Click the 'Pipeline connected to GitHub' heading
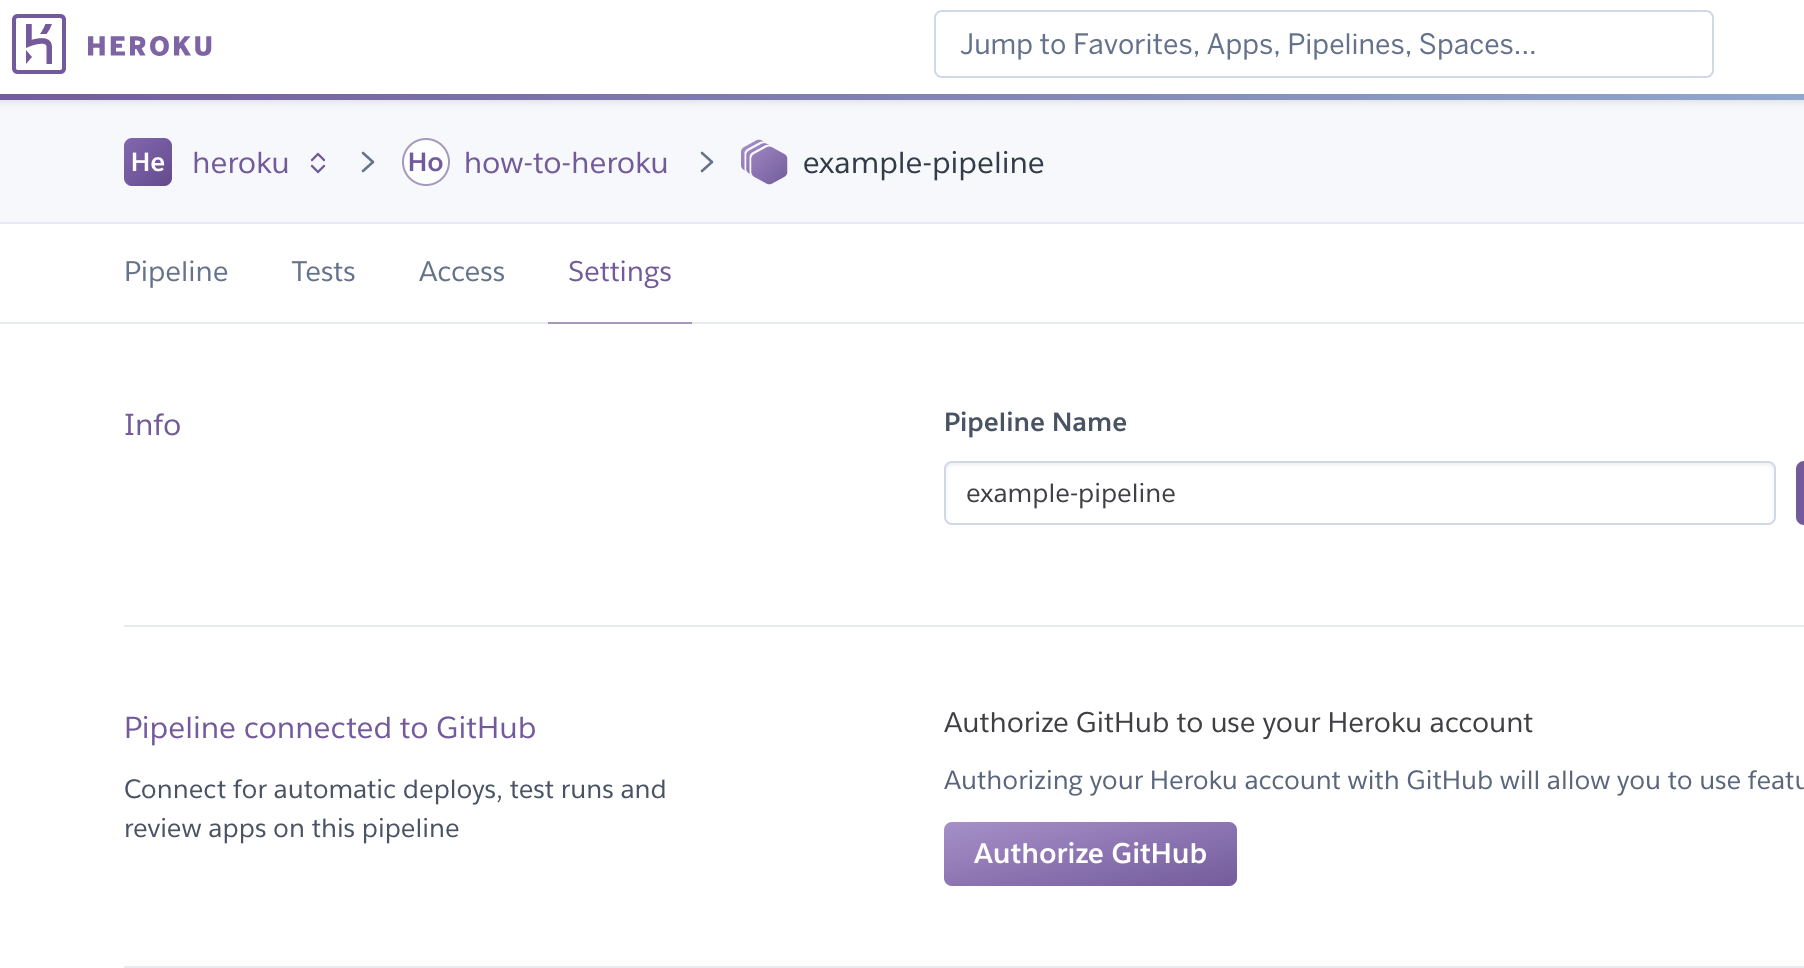 coord(329,728)
